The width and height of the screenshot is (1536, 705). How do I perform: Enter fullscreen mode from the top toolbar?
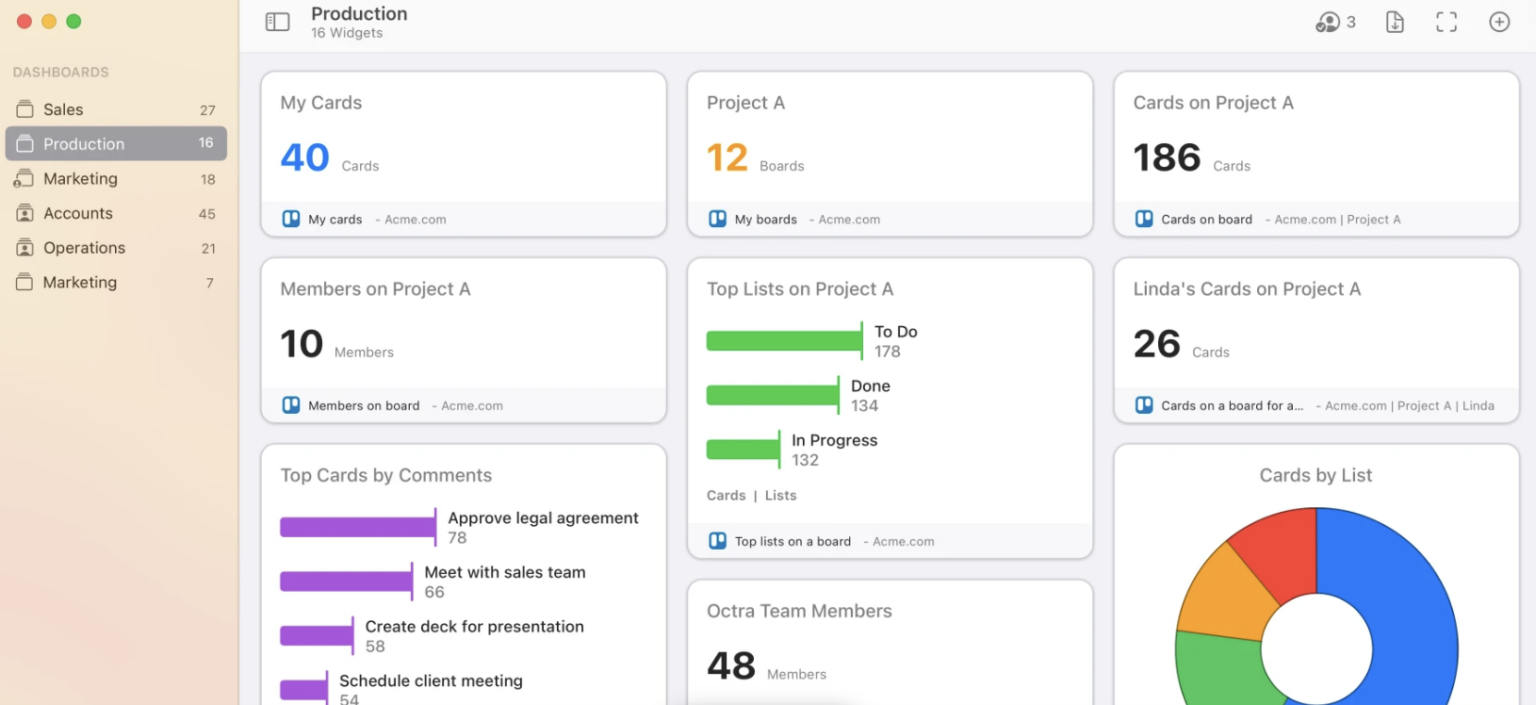(1446, 21)
